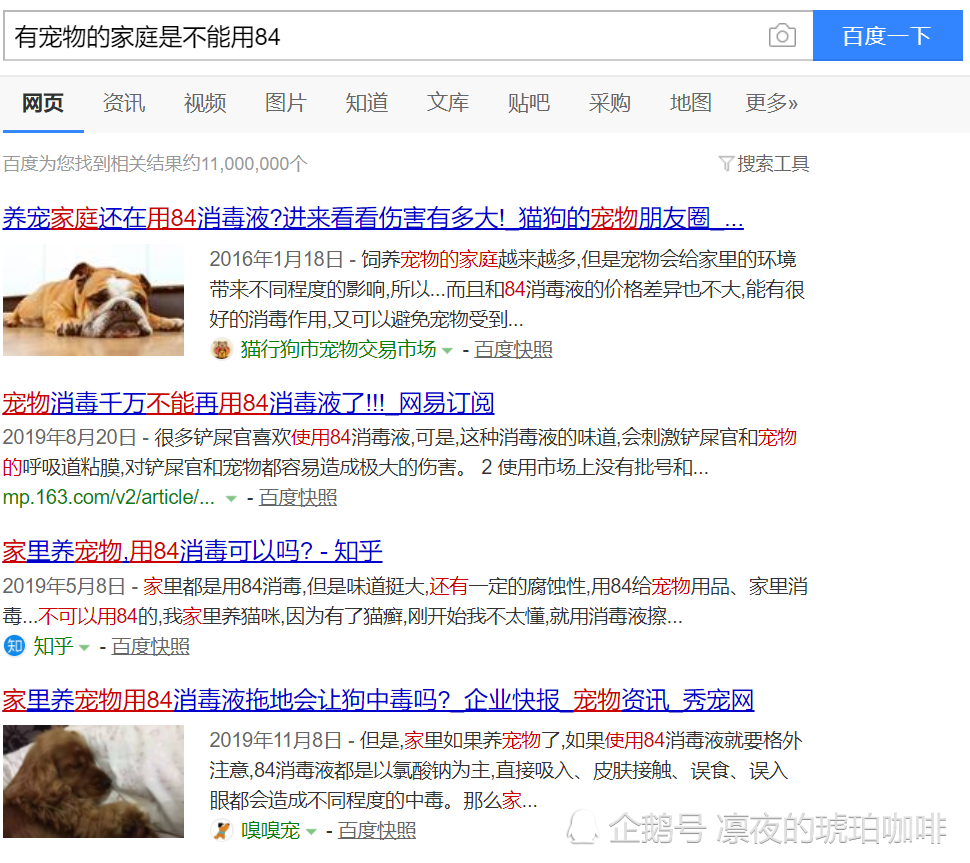The width and height of the screenshot is (970, 863).
Task: Switch to the 贴吧 tab
Action: click(529, 103)
